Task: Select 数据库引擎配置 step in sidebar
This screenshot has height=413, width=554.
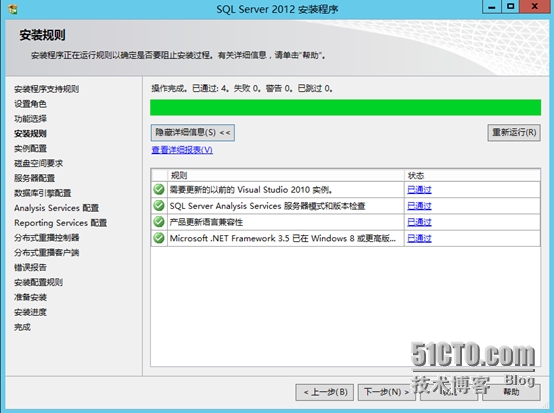Action: (43, 193)
